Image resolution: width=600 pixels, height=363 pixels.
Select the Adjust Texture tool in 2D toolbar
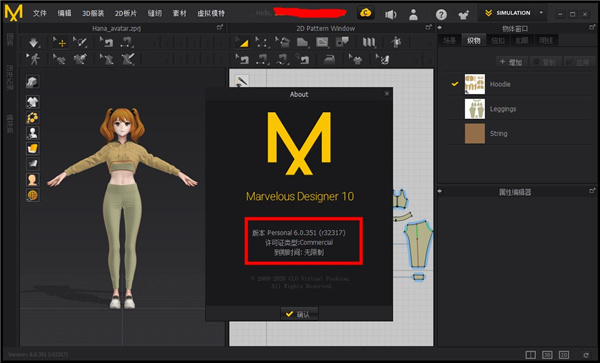383,59
